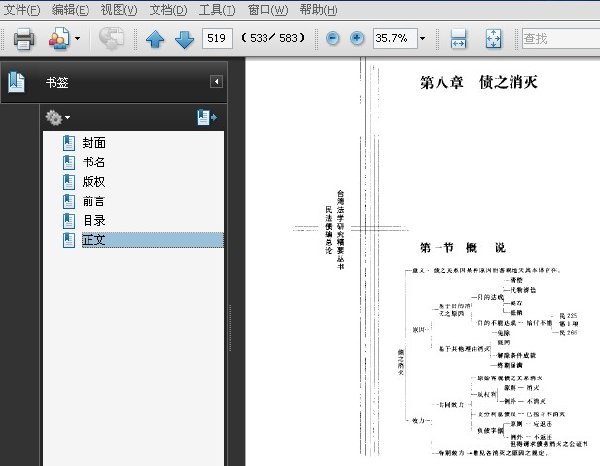Open the 文件 menu
The image size is (600, 466).
pos(21,10)
